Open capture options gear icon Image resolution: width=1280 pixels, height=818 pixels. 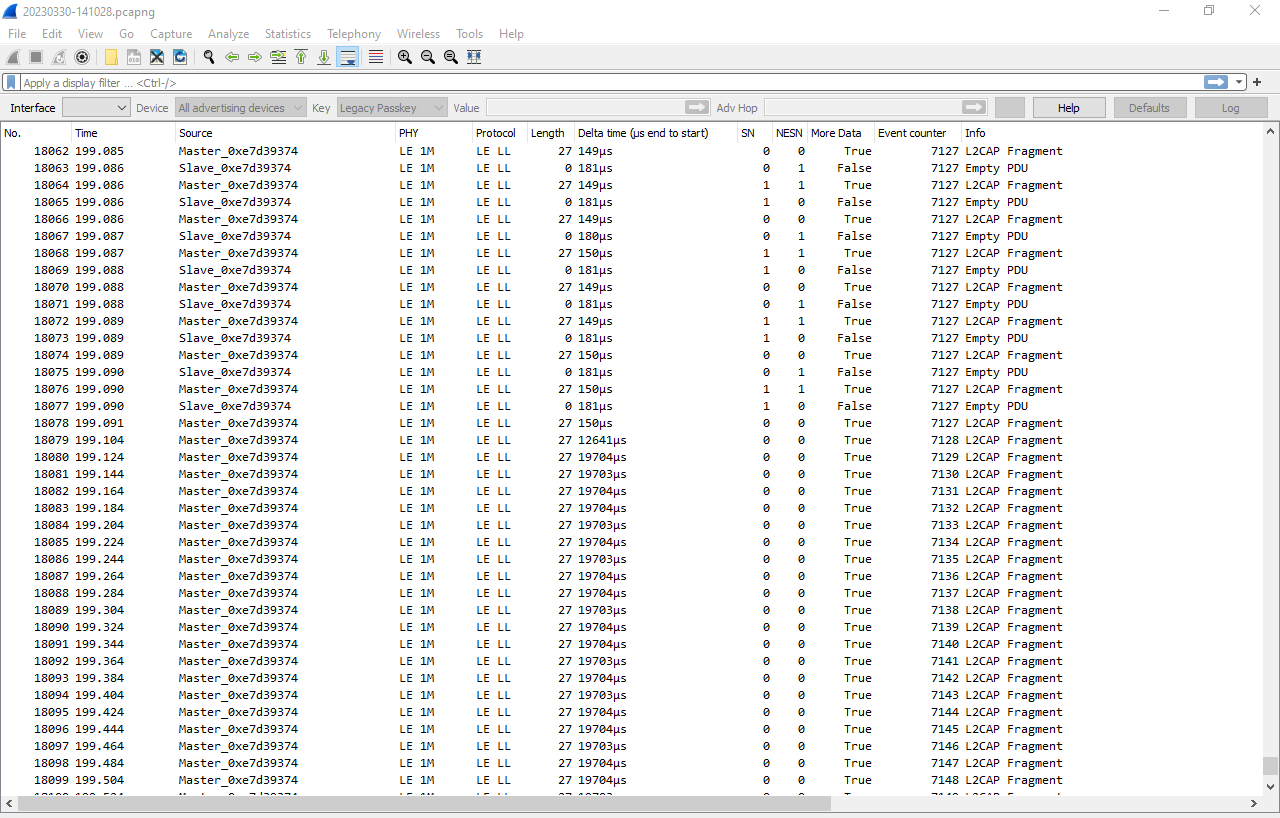point(82,57)
